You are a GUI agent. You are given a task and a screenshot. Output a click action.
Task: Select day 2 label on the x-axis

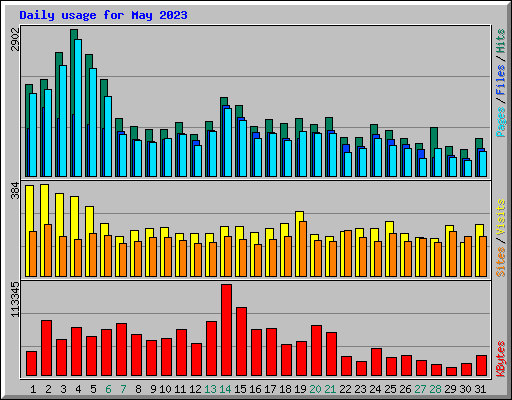48,389
